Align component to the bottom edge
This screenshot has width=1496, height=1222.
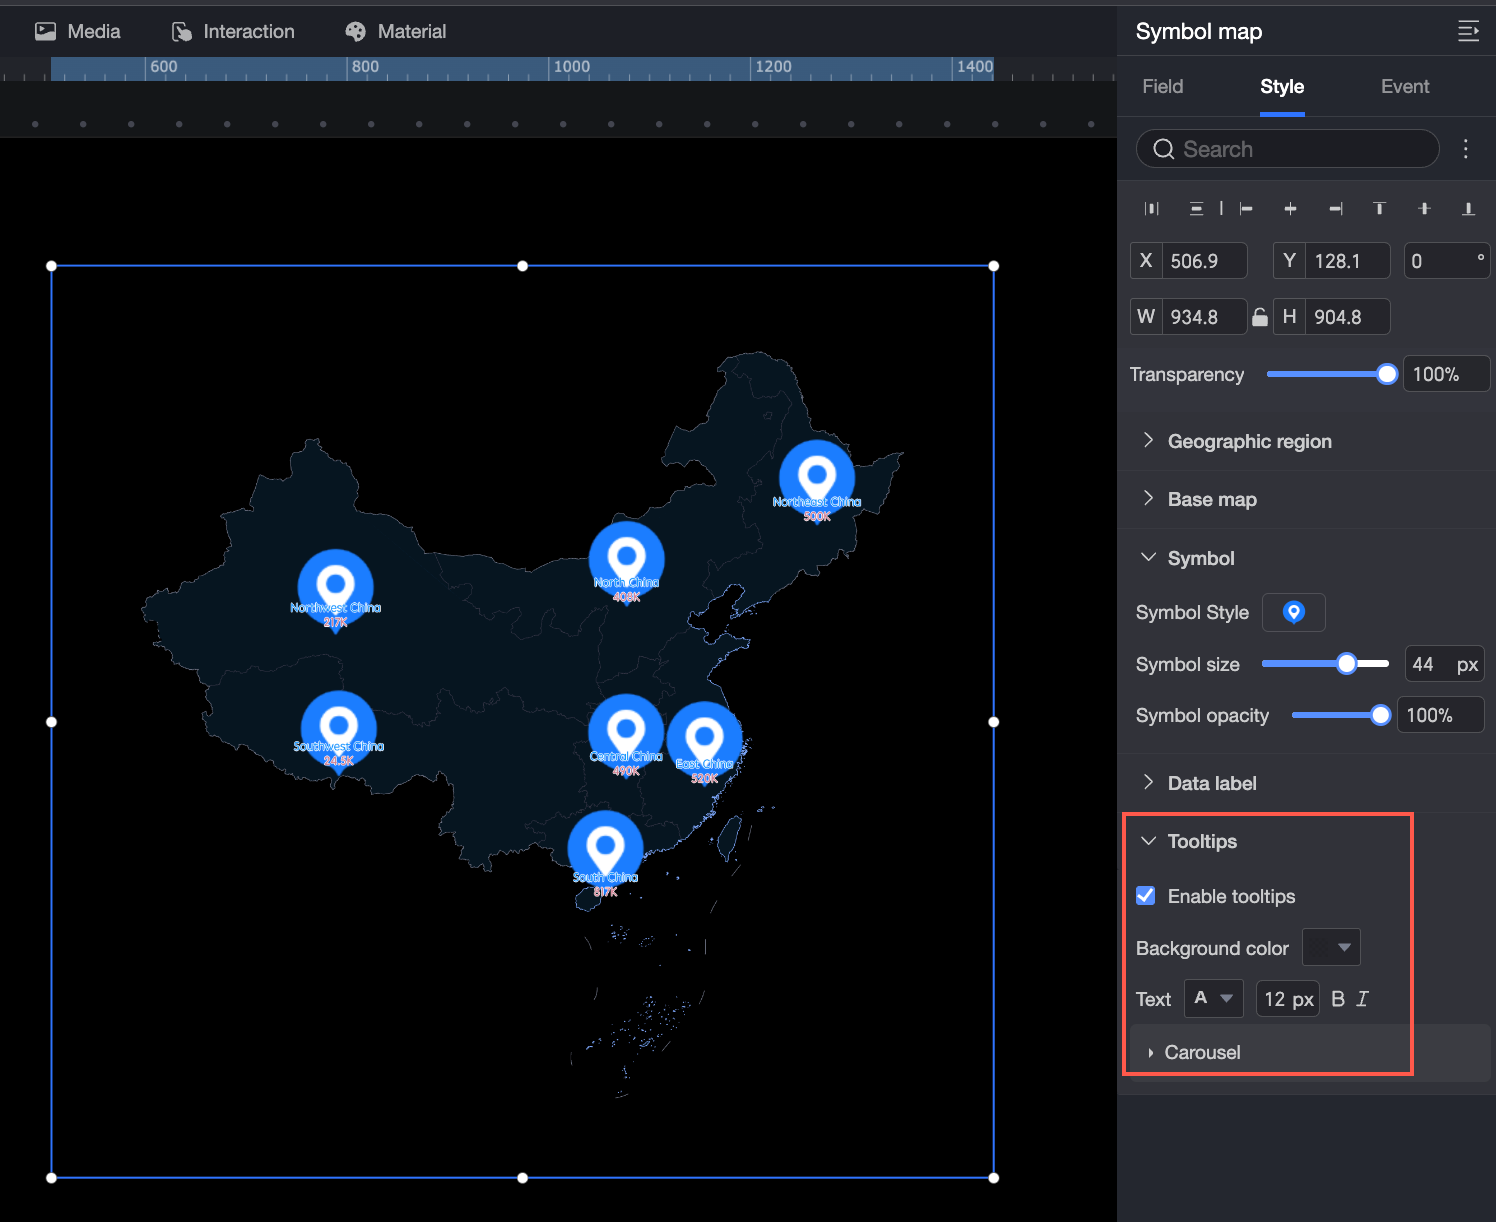[x=1468, y=208]
